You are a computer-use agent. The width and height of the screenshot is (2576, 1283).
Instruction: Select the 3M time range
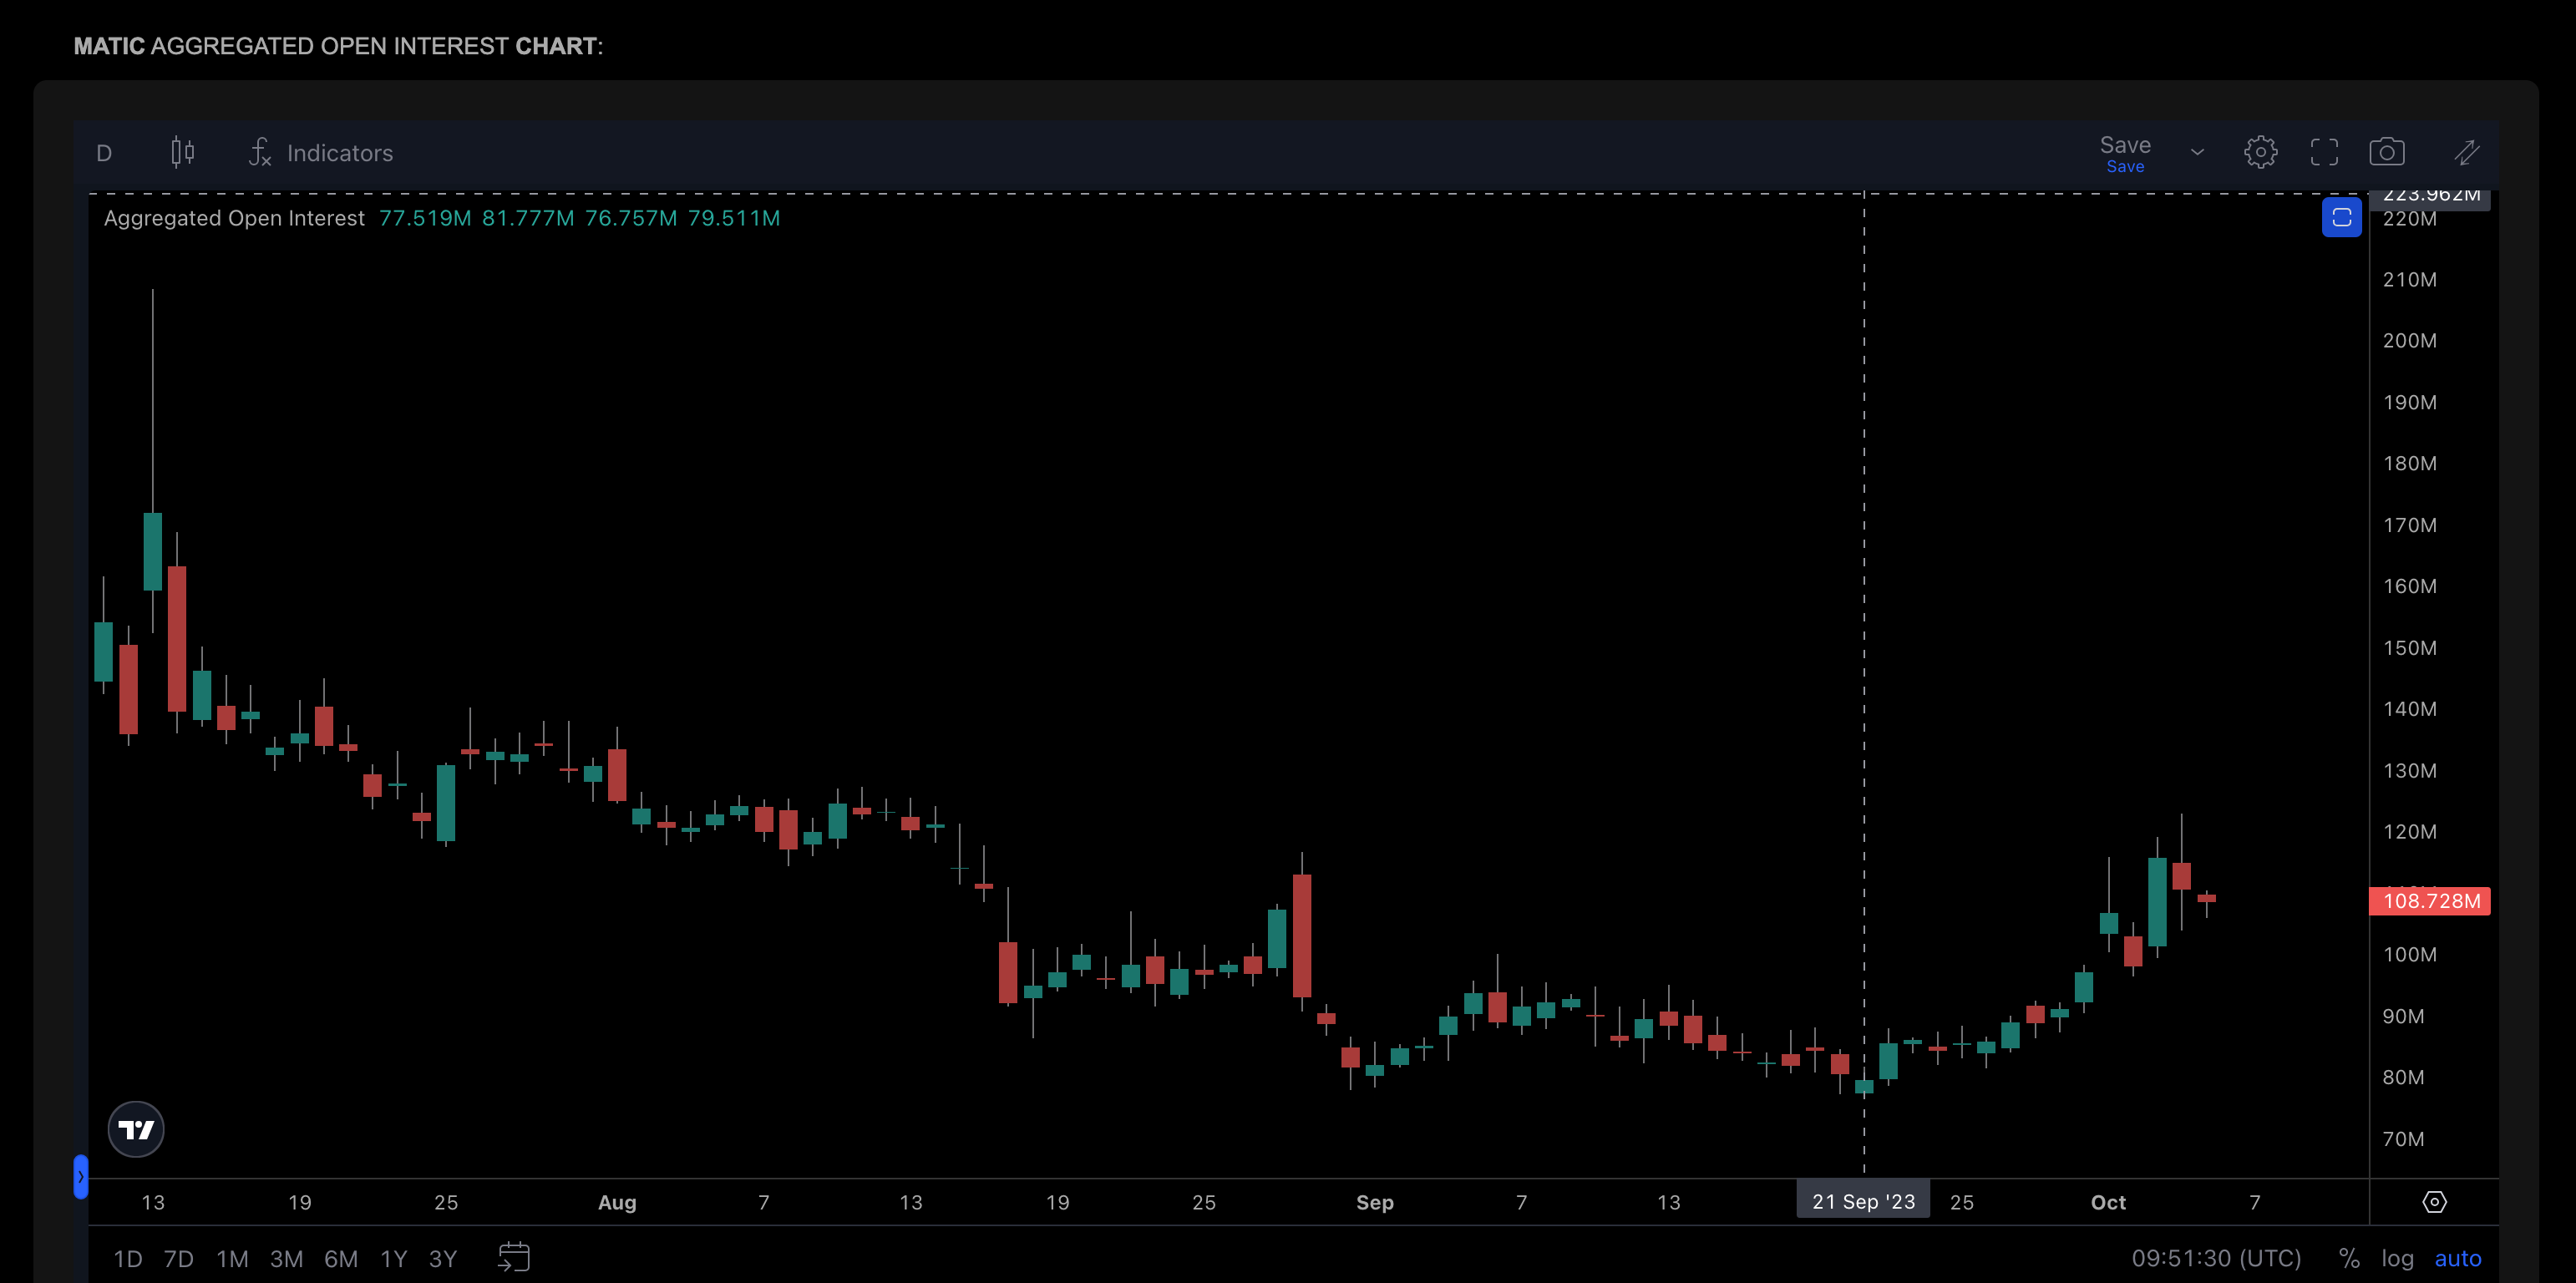[x=286, y=1258]
